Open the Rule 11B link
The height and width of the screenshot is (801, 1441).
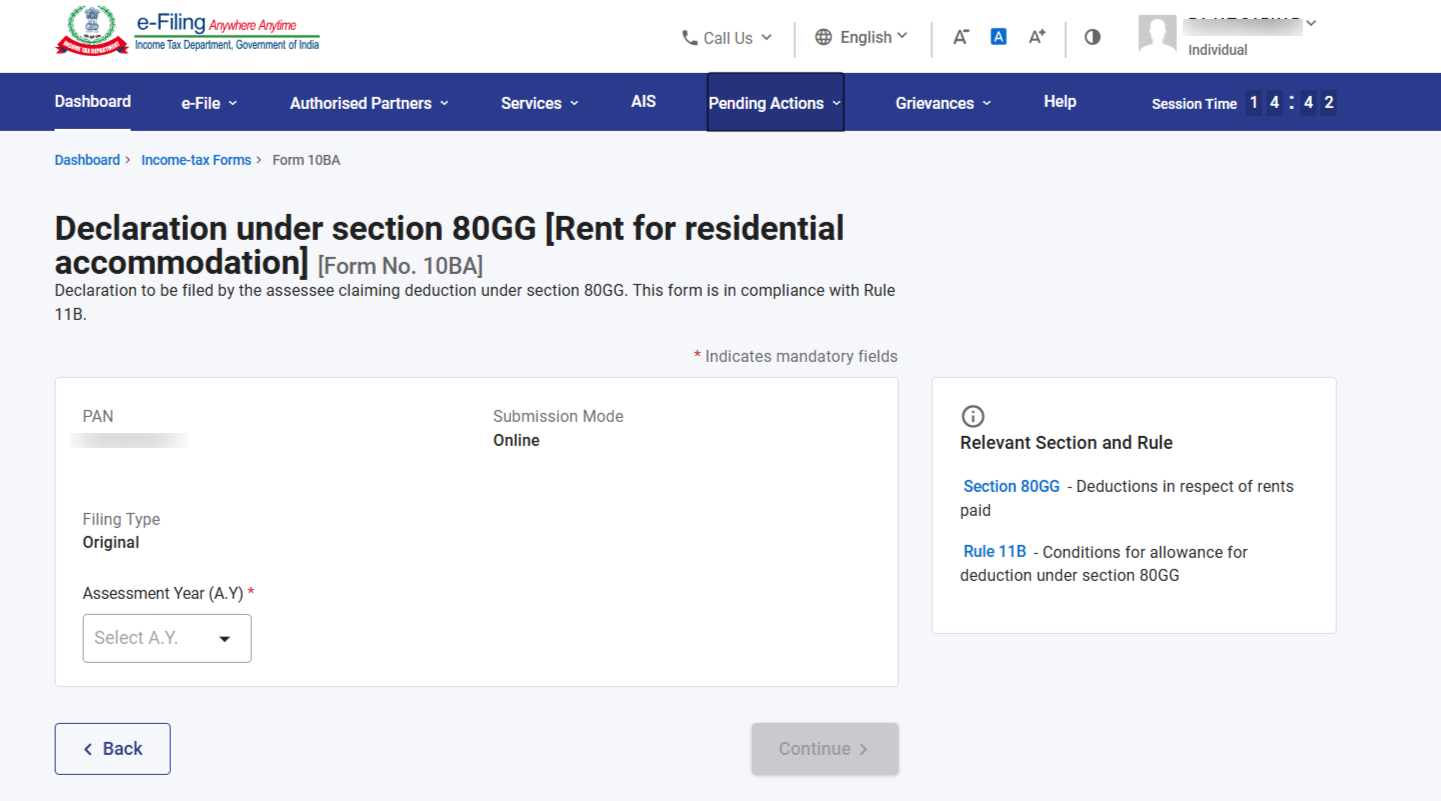point(994,552)
